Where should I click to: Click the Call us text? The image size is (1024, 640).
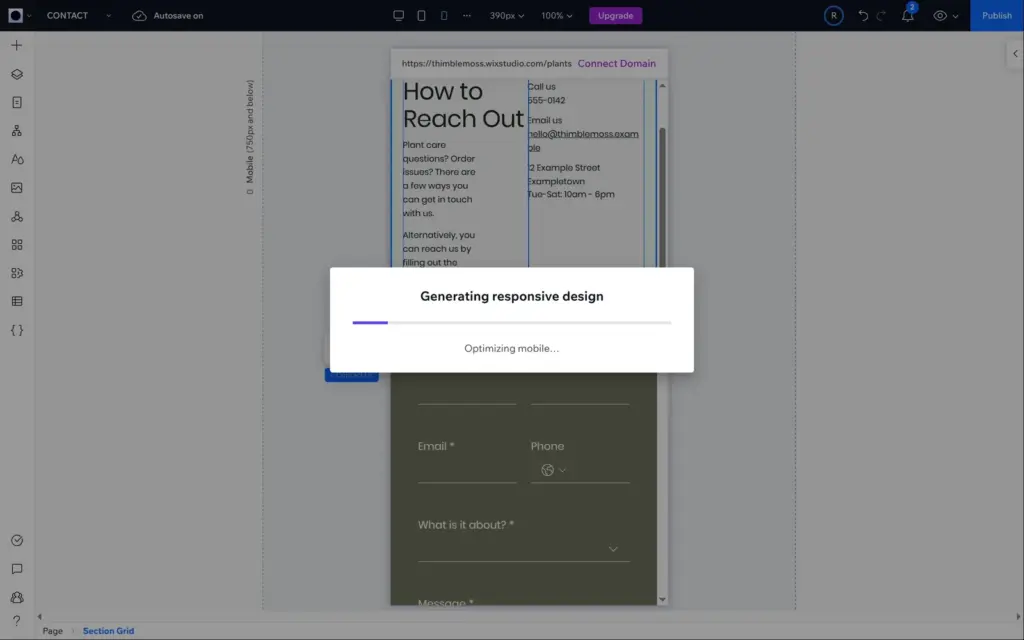click(541, 86)
